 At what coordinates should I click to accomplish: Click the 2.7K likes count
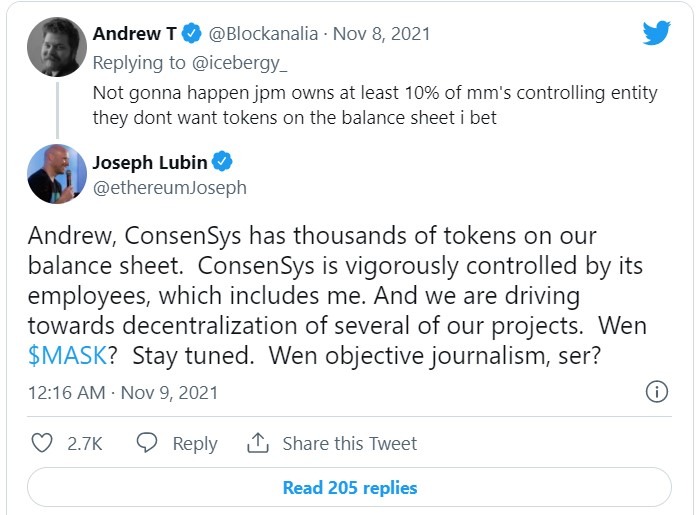pyautogui.click(x=85, y=443)
